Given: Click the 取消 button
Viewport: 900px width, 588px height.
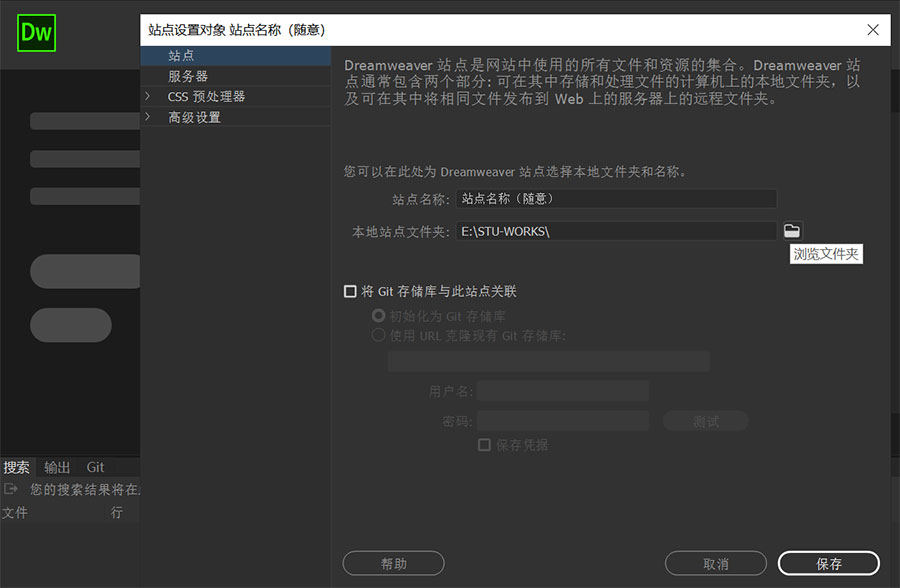Looking at the screenshot, I should pyautogui.click(x=715, y=564).
